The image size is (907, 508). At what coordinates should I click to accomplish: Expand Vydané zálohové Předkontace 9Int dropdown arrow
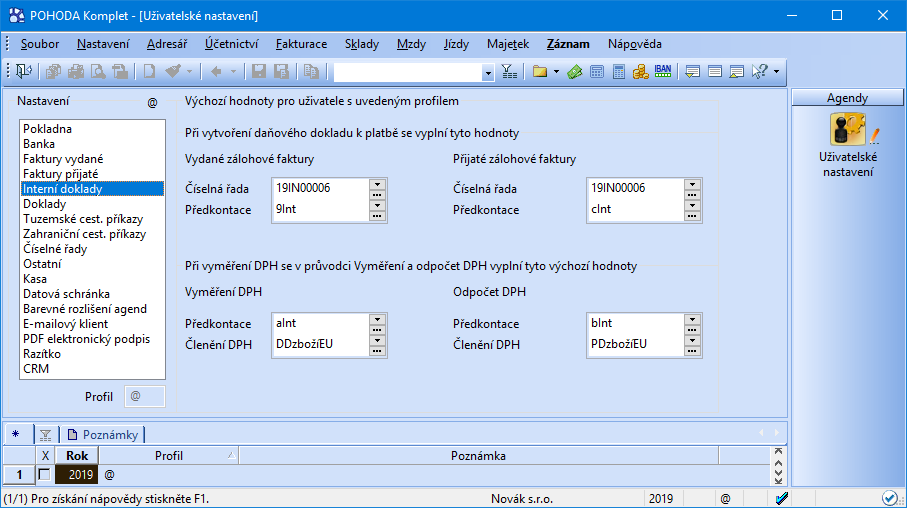[x=377, y=205]
